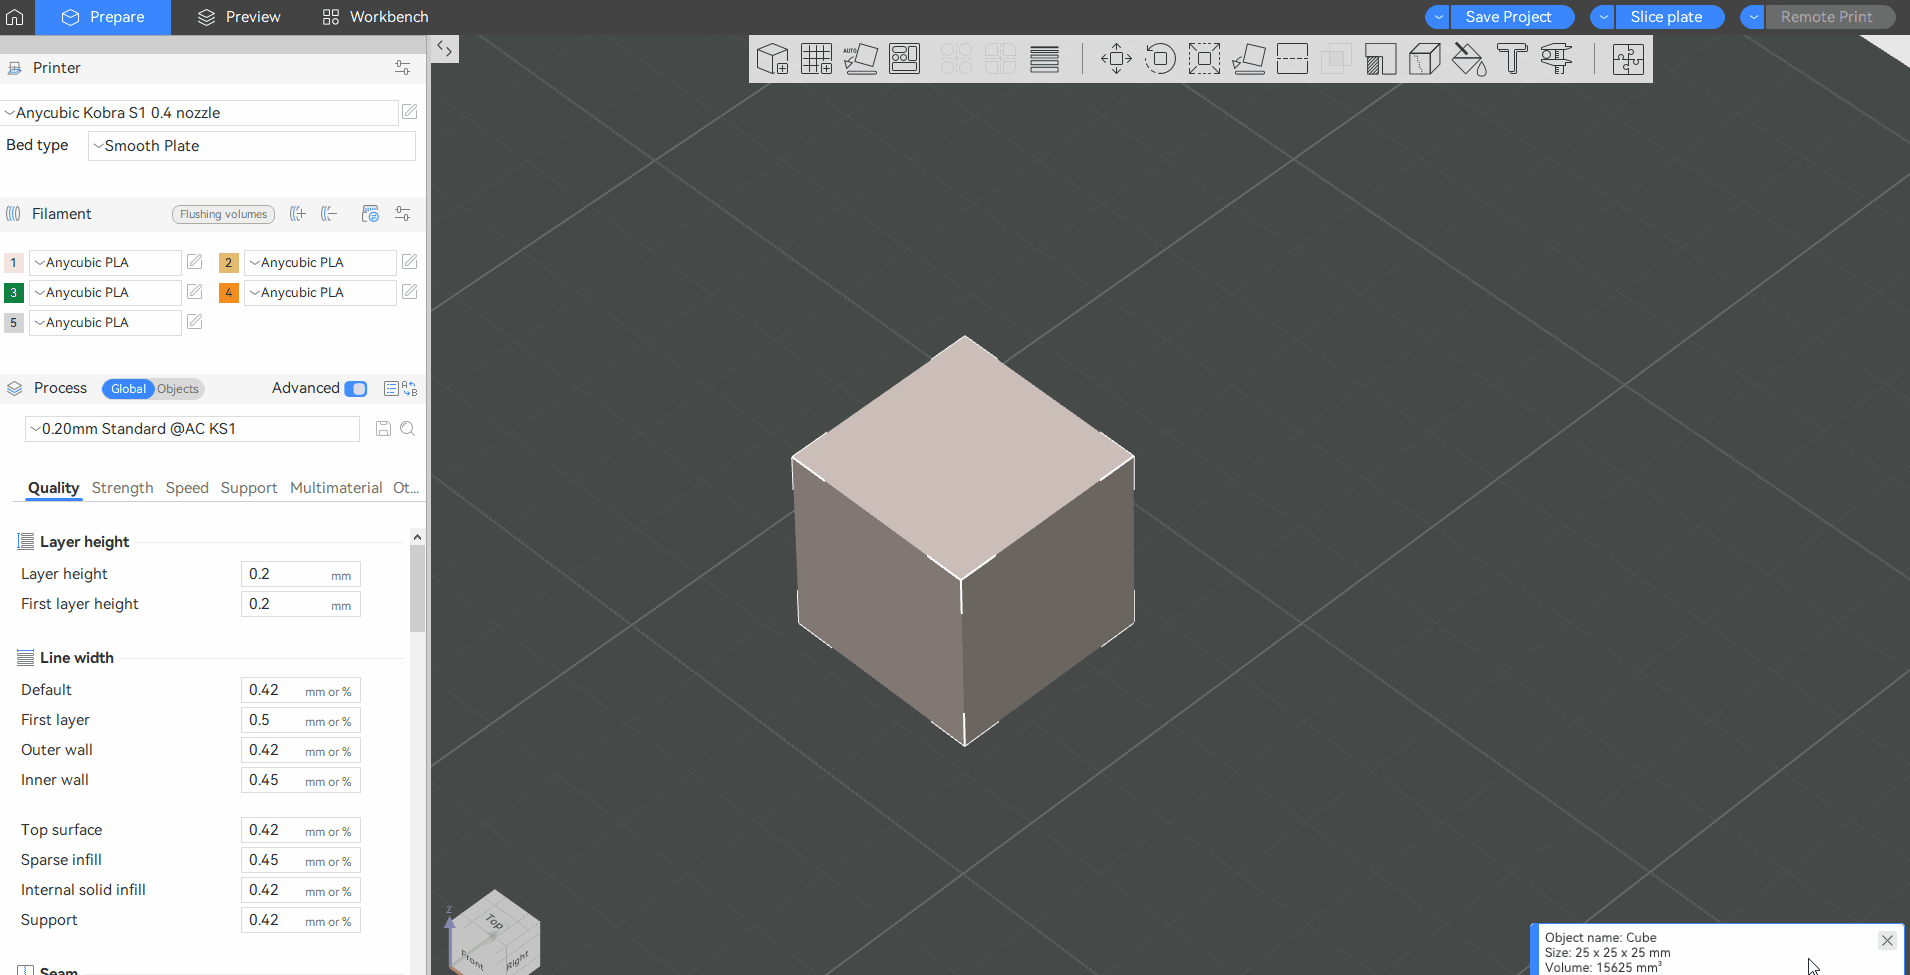The height and width of the screenshot is (975, 1910).
Task: Open the printer preset dropdown
Action: tap(200, 113)
